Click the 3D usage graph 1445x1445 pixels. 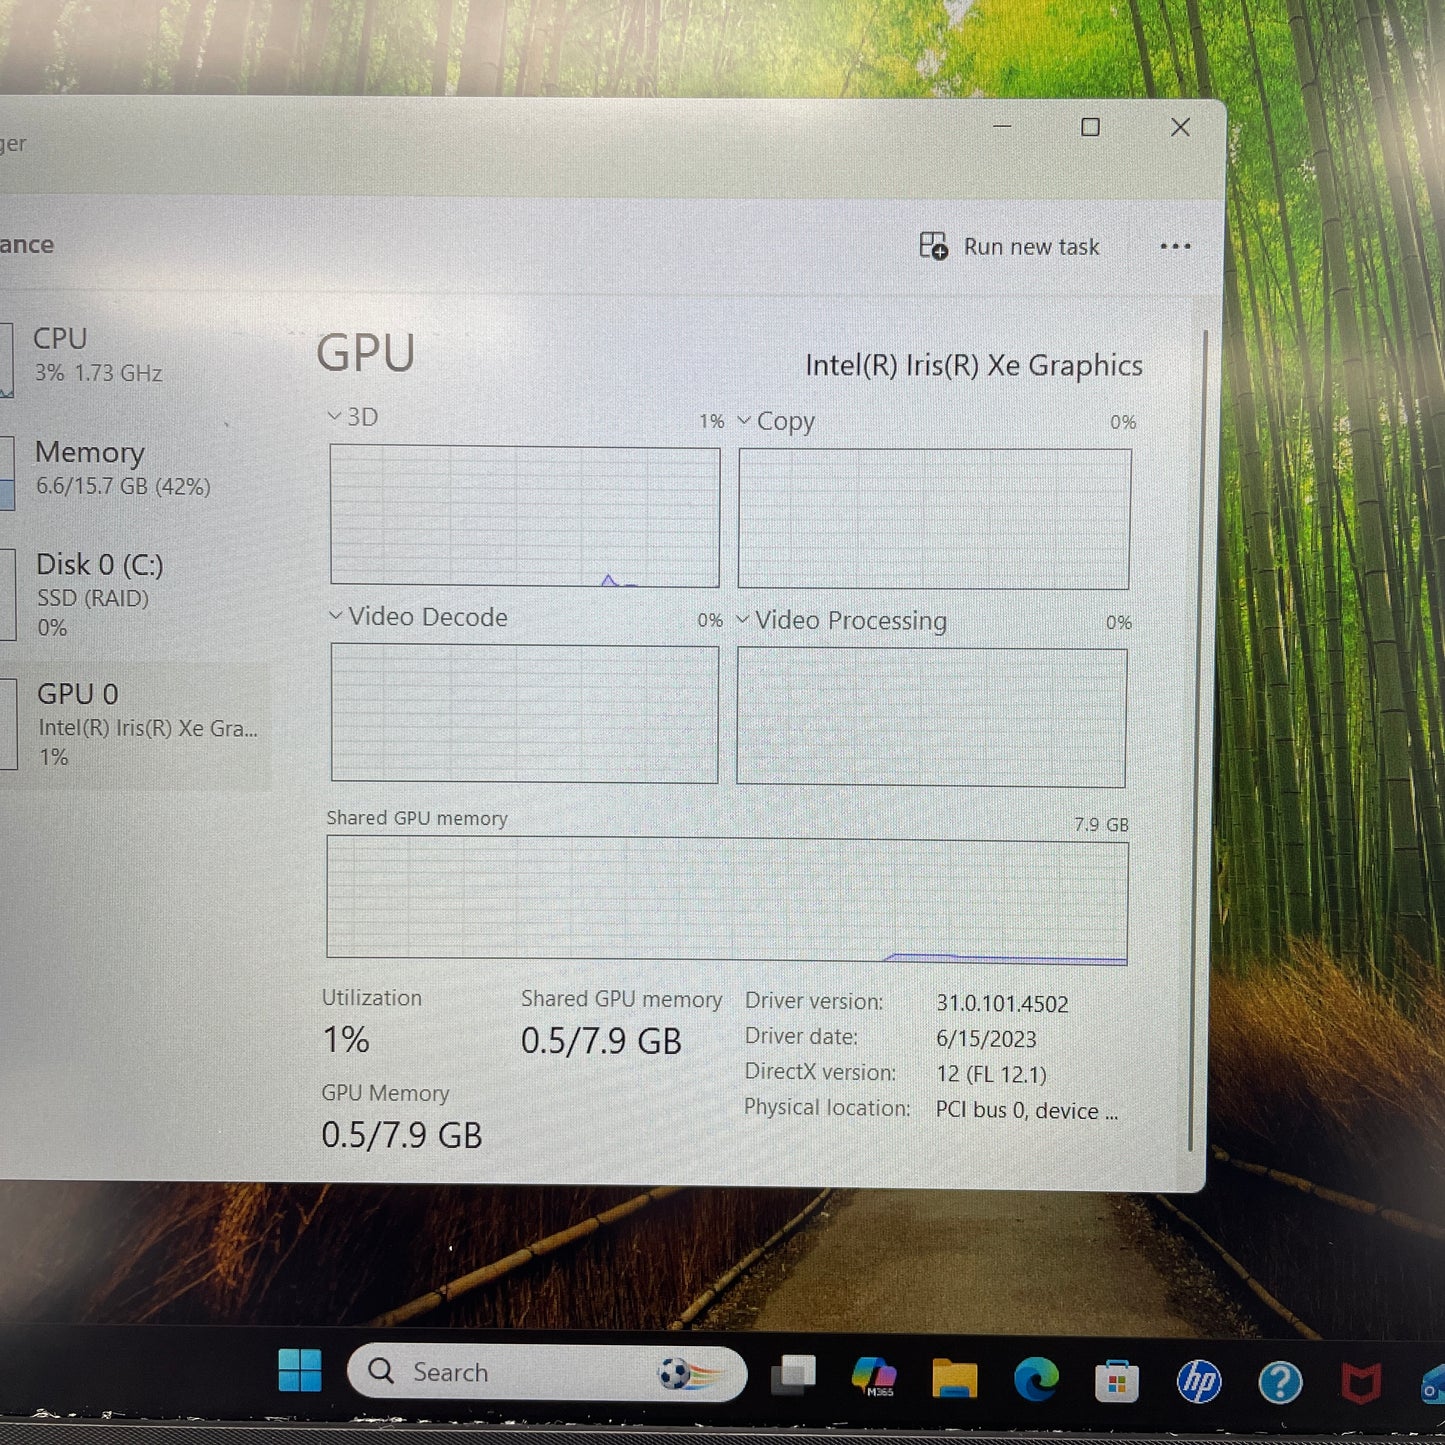click(x=525, y=516)
